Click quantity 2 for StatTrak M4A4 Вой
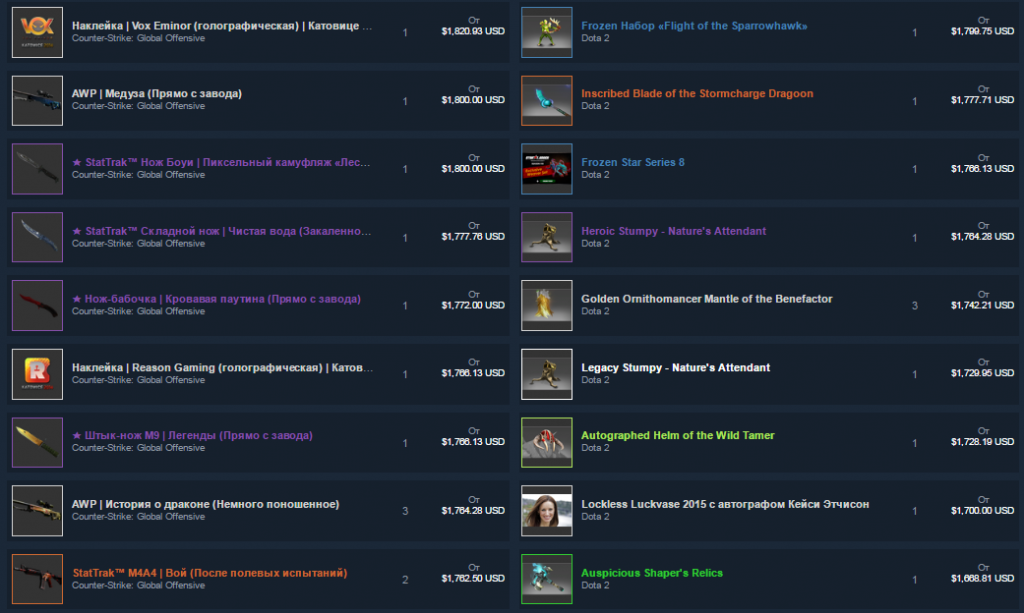Screen dimensions: 1024x613 tap(405, 580)
